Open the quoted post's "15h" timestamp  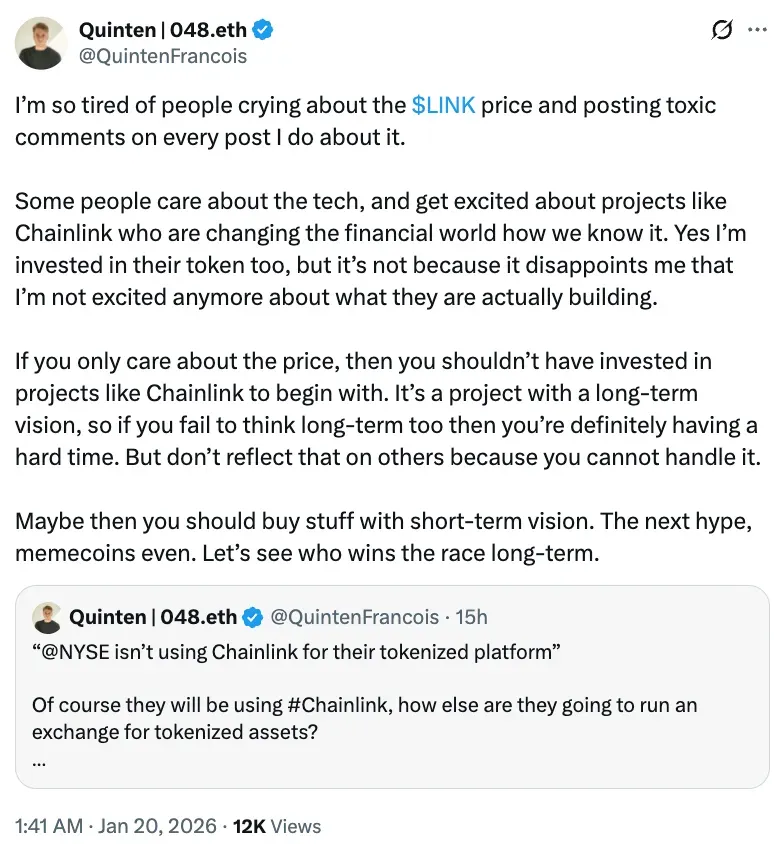coord(471,617)
